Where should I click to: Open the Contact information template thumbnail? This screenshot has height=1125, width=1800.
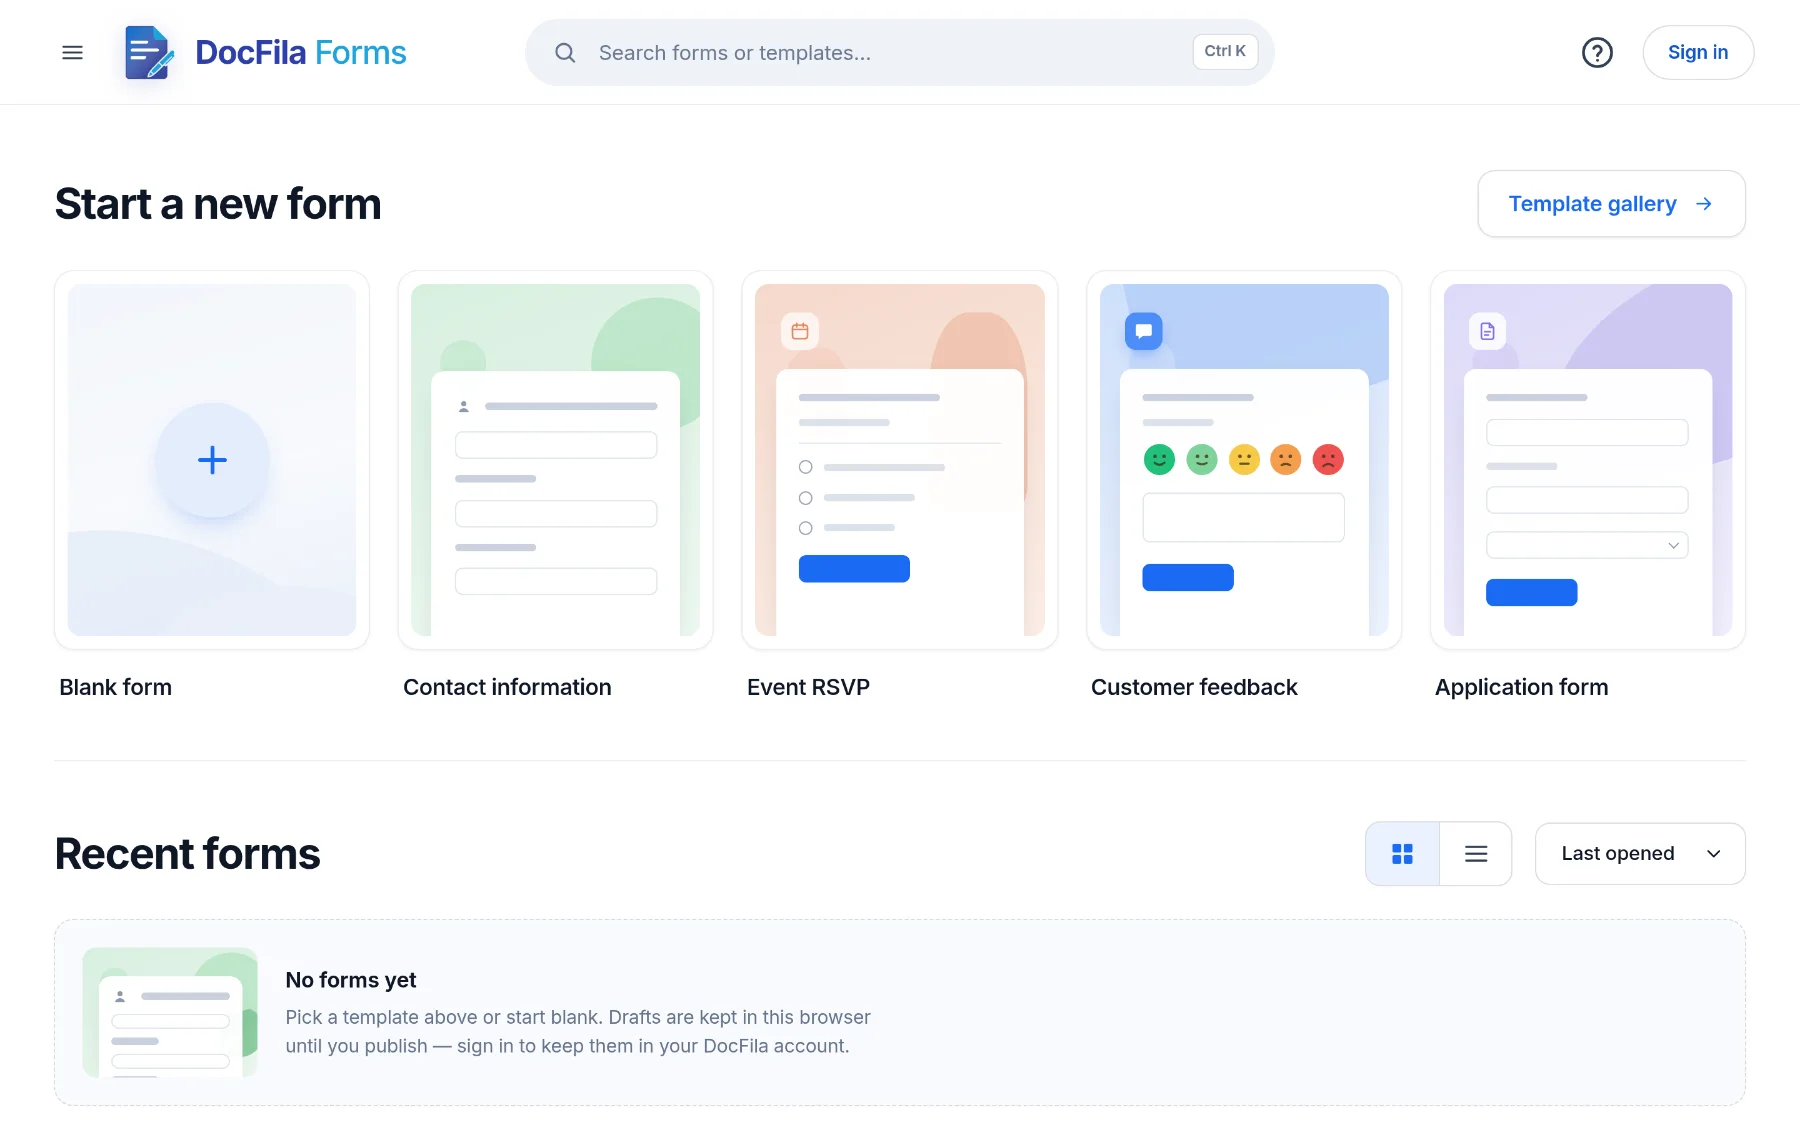pyautogui.click(x=556, y=460)
